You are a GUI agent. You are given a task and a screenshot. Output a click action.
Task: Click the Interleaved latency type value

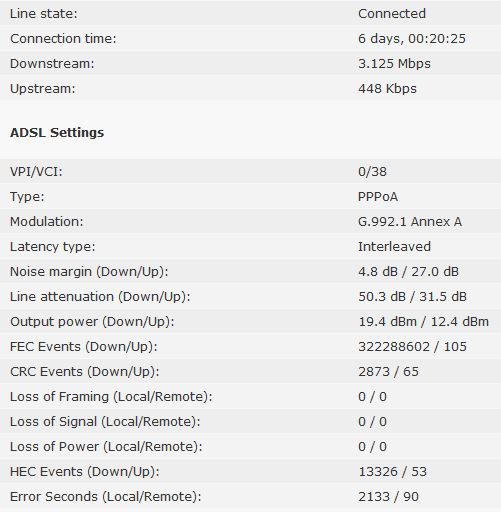[x=394, y=247]
